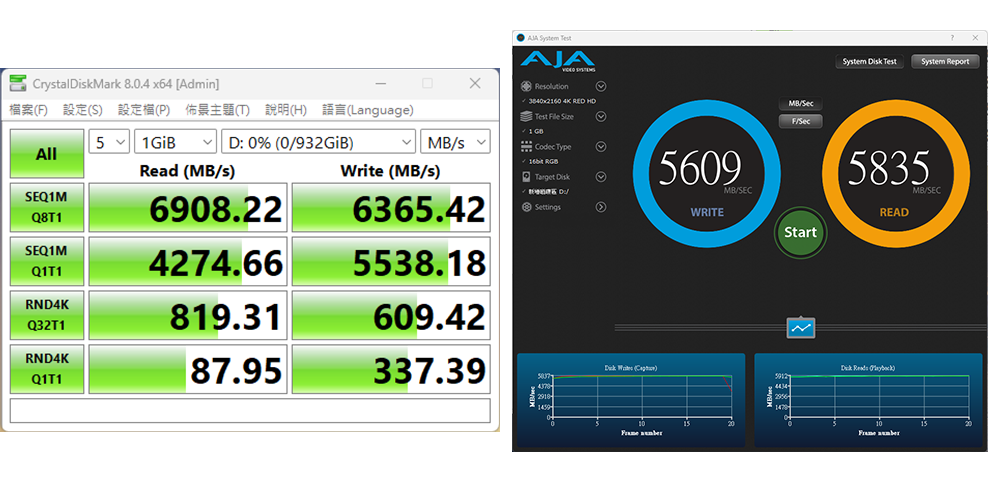Expand the Resolution chevron
The image size is (1000, 500).
pos(601,87)
